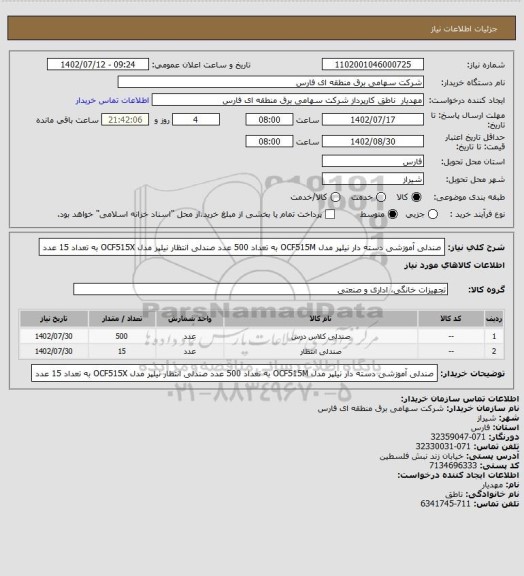This screenshot has width=524, height=576.
Task: Click the نام کالا column header
Action: coord(320,319)
